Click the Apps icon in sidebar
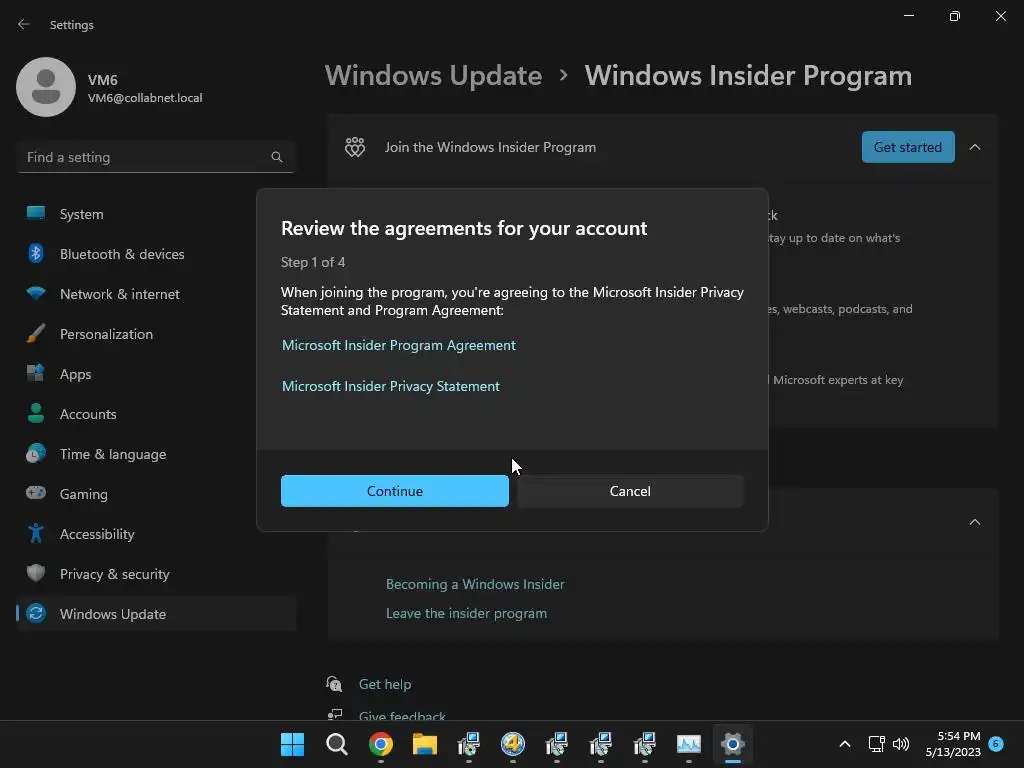Image resolution: width=1024 pixels, height=768 pixels. [x=36, y=373]
